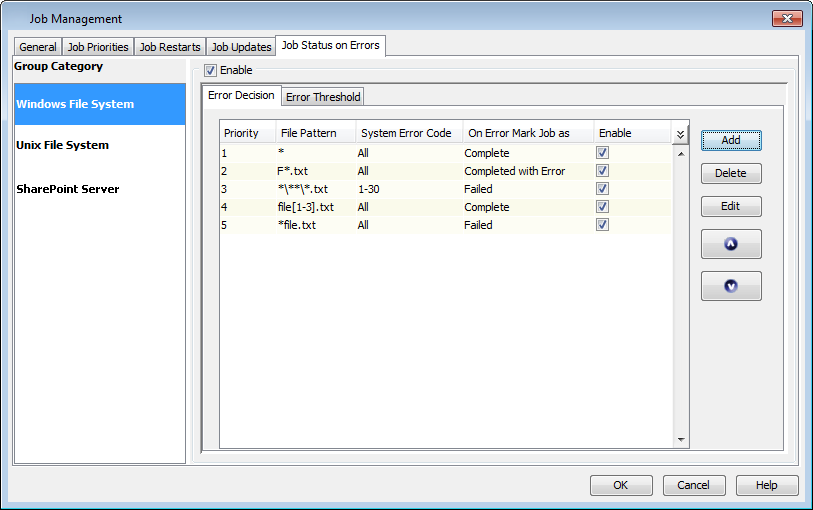Open the Job Restarts tab
The image size is (813, 510).
pos(170,47)
